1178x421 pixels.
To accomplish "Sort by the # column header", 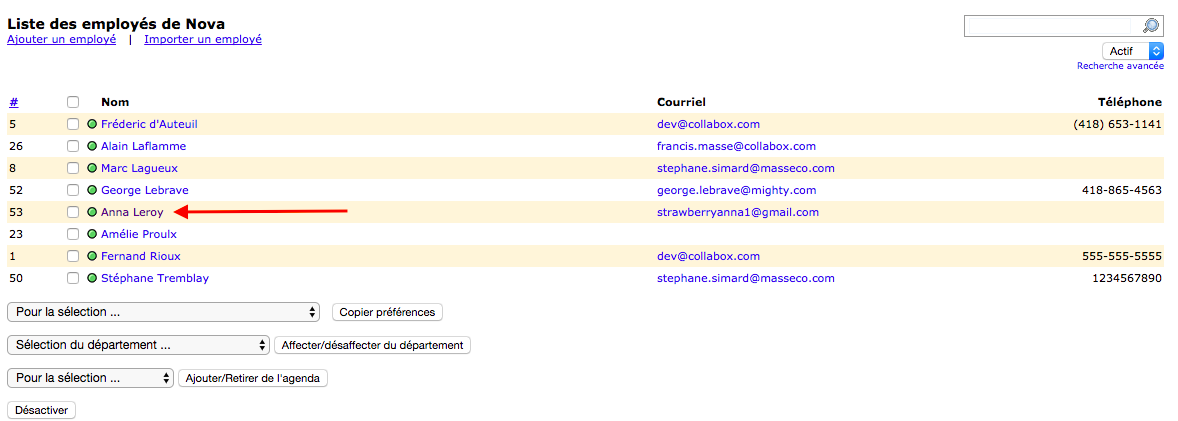I will [x=13, y=102].
